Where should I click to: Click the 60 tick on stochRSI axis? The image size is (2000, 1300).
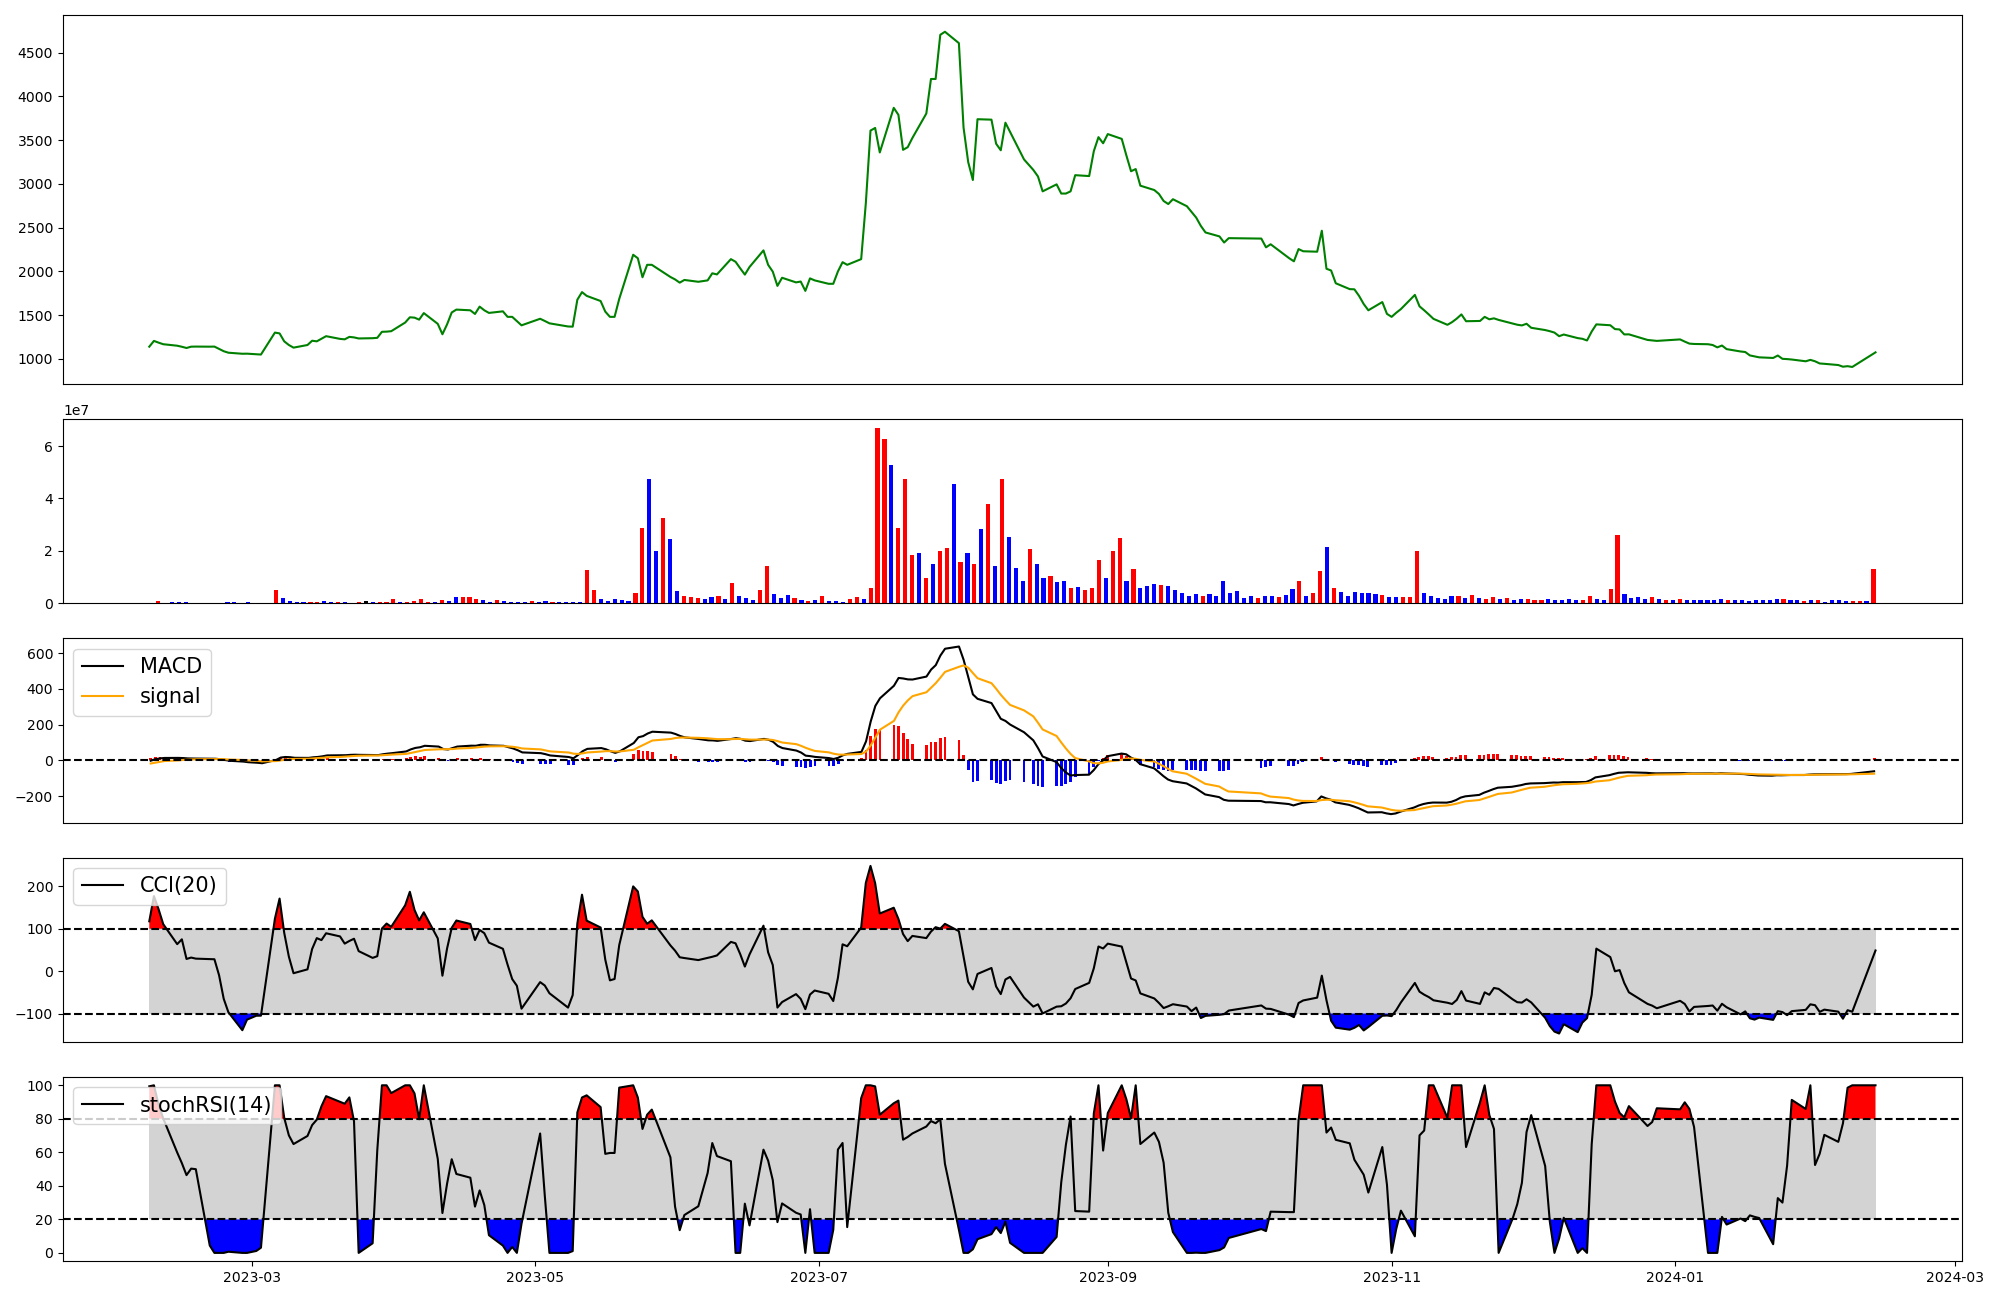44,1153
